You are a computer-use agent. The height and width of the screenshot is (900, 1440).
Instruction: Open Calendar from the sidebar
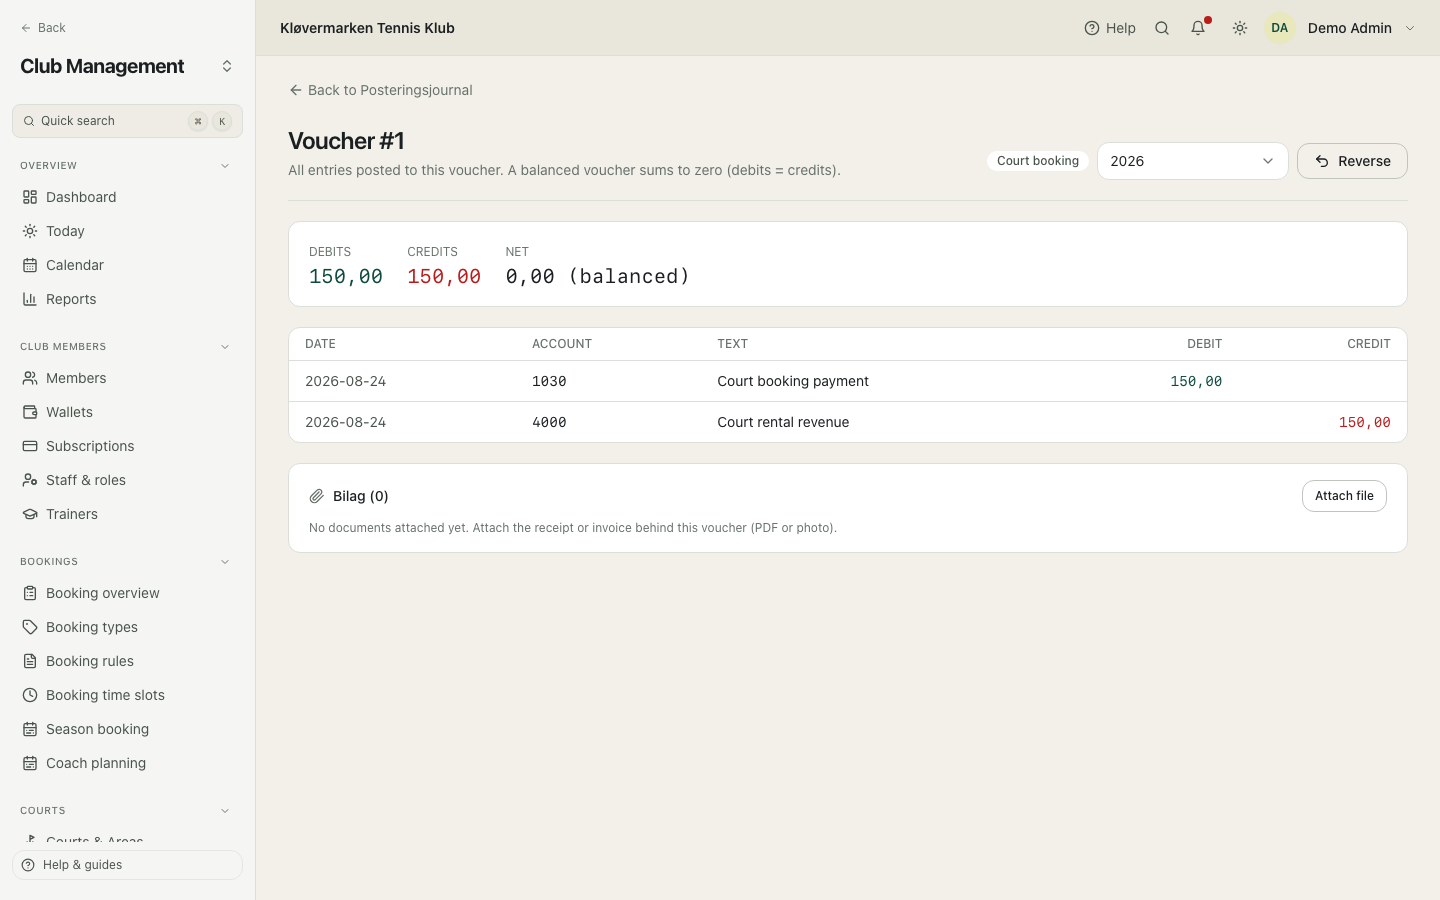click(x=75, y=265)
